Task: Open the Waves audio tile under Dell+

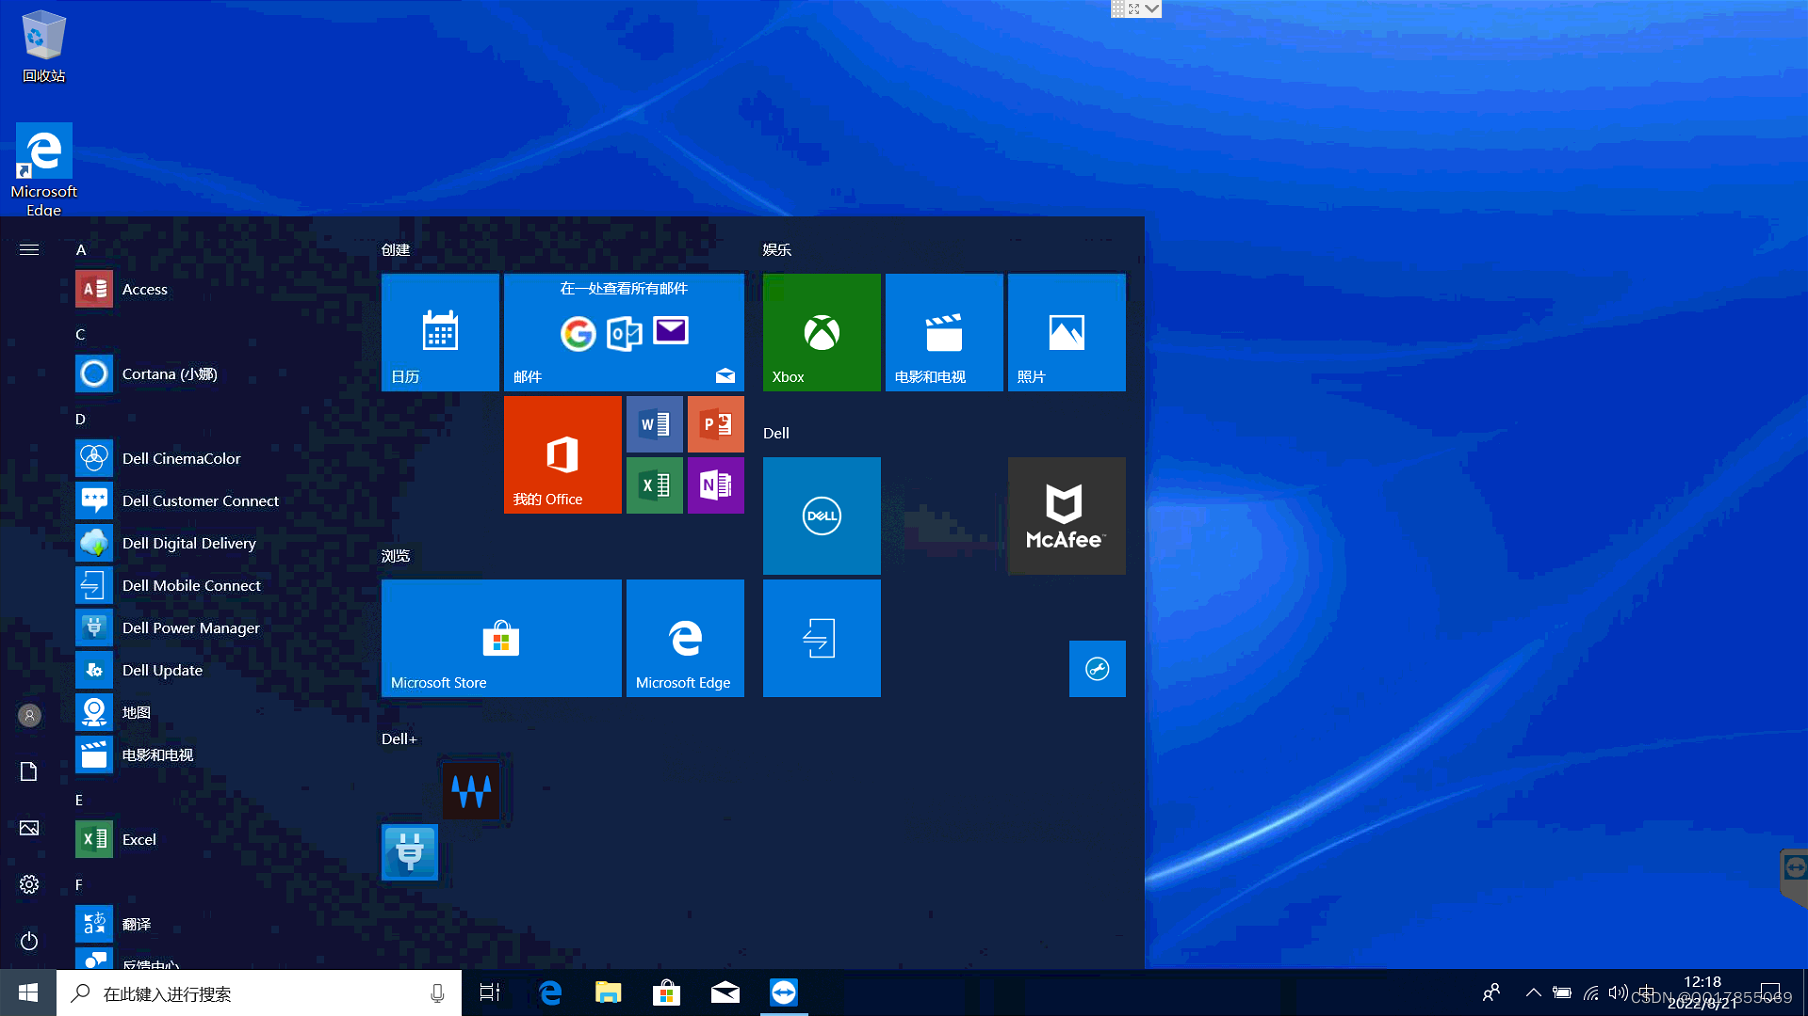Action: (471, 791)
